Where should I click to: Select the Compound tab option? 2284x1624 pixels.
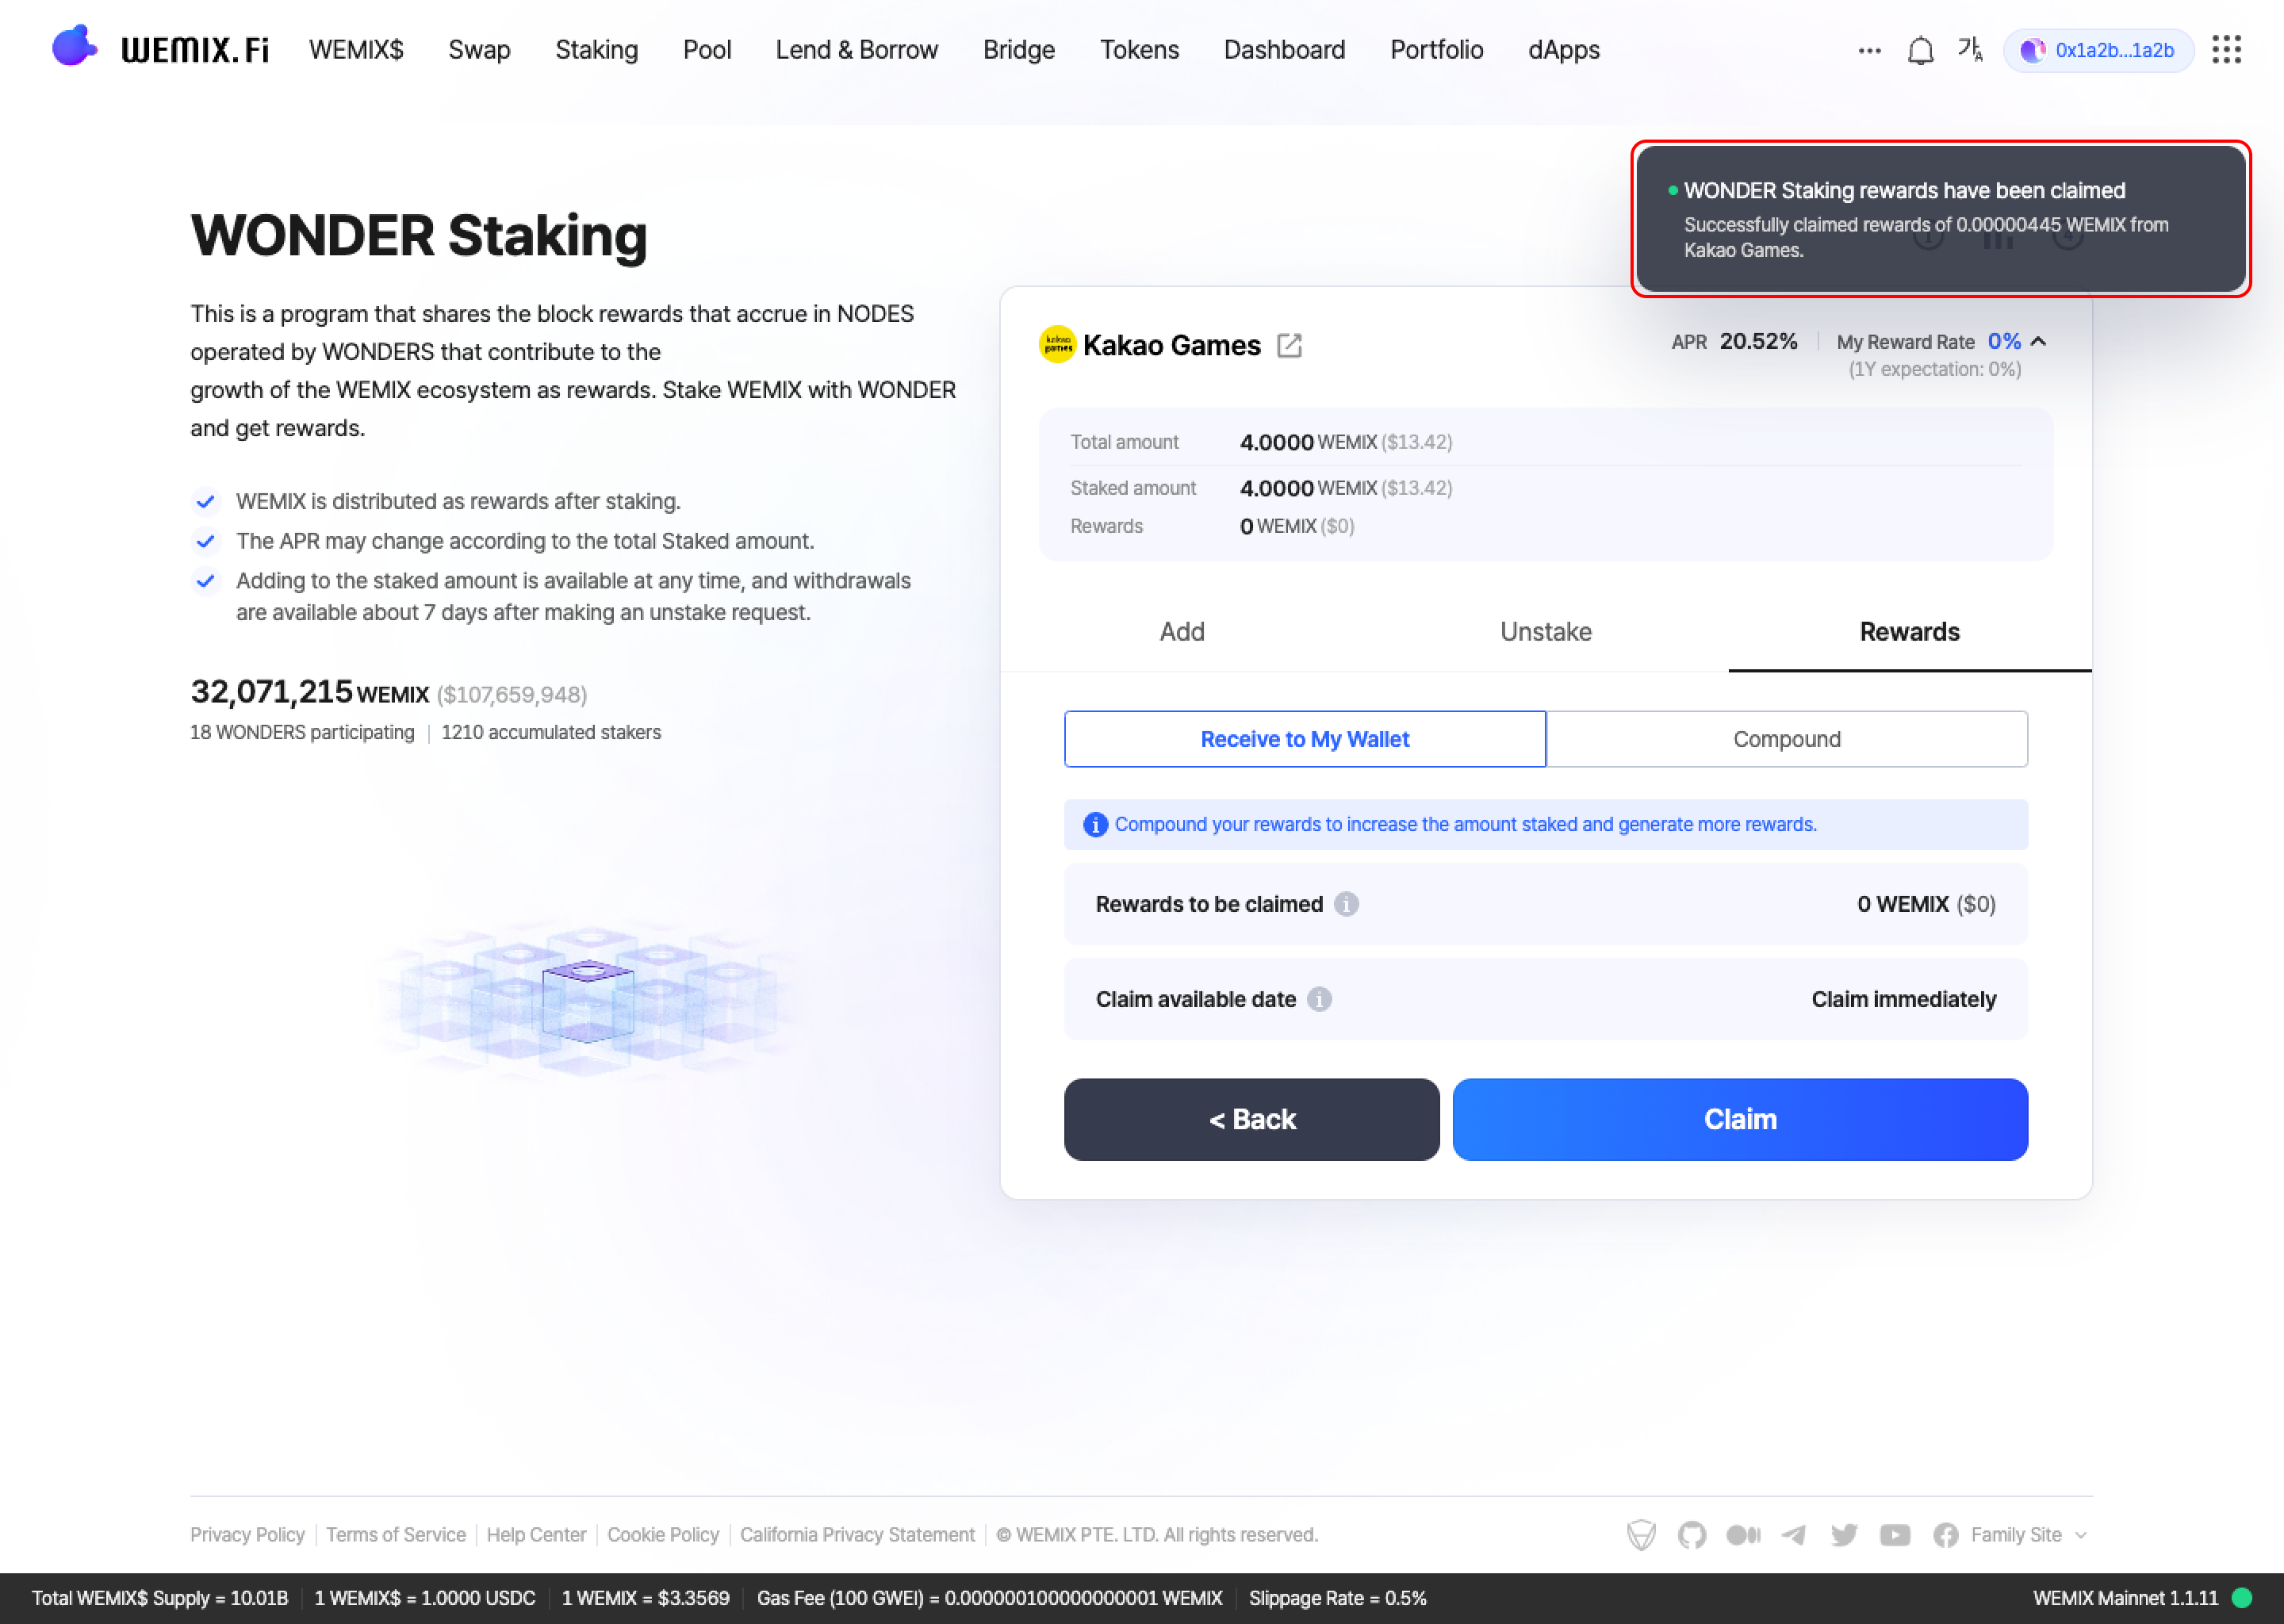(x=1787, y=738)
